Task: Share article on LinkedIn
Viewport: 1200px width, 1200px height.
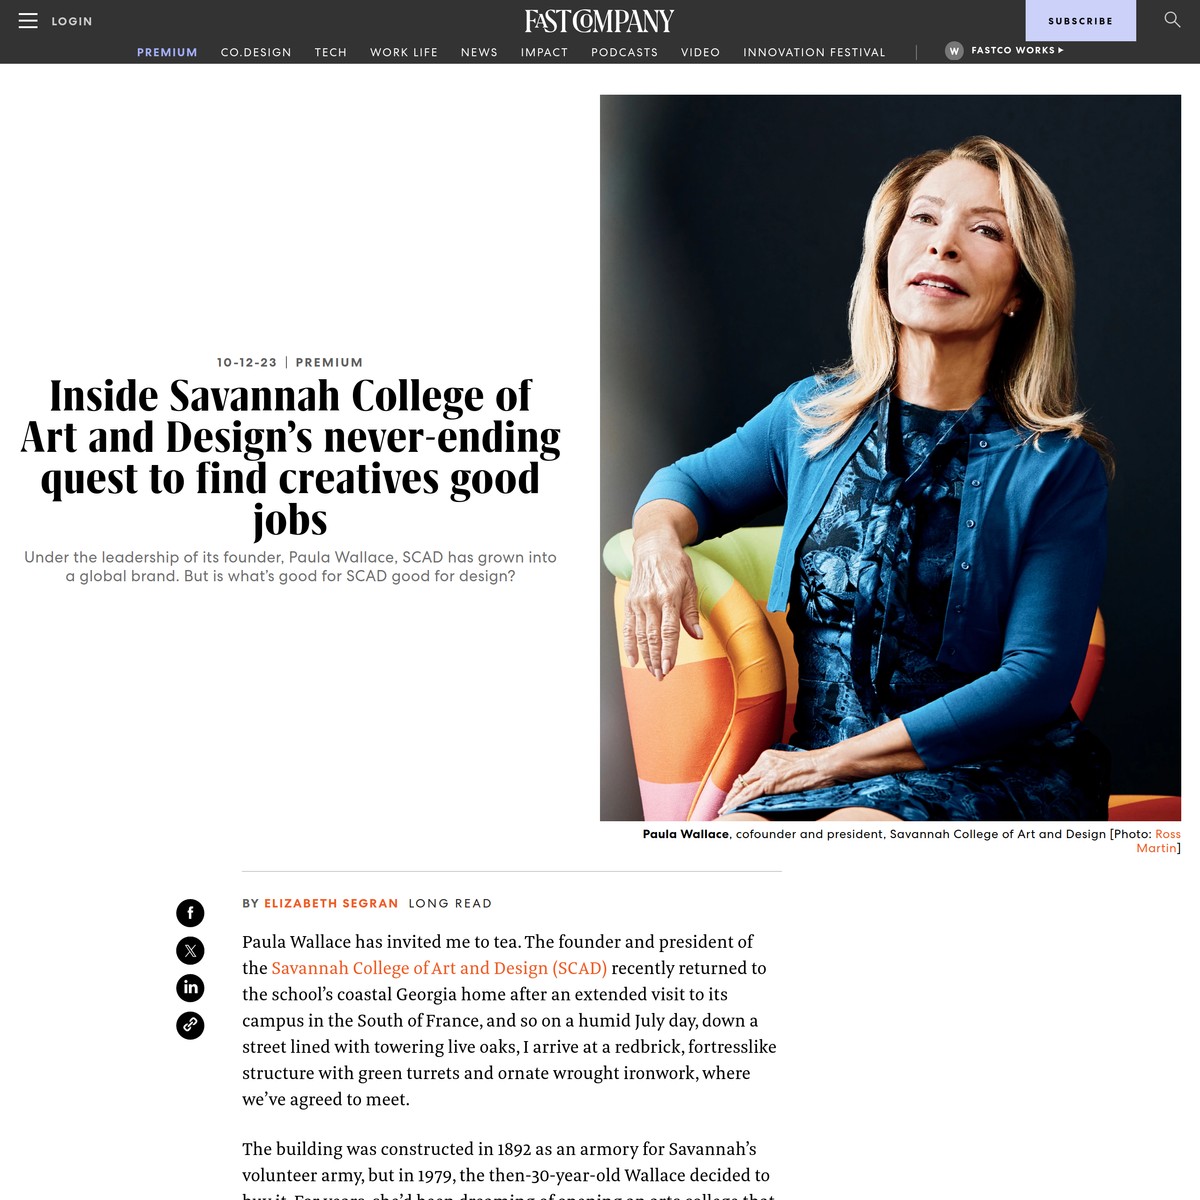Action: [190, 988]
